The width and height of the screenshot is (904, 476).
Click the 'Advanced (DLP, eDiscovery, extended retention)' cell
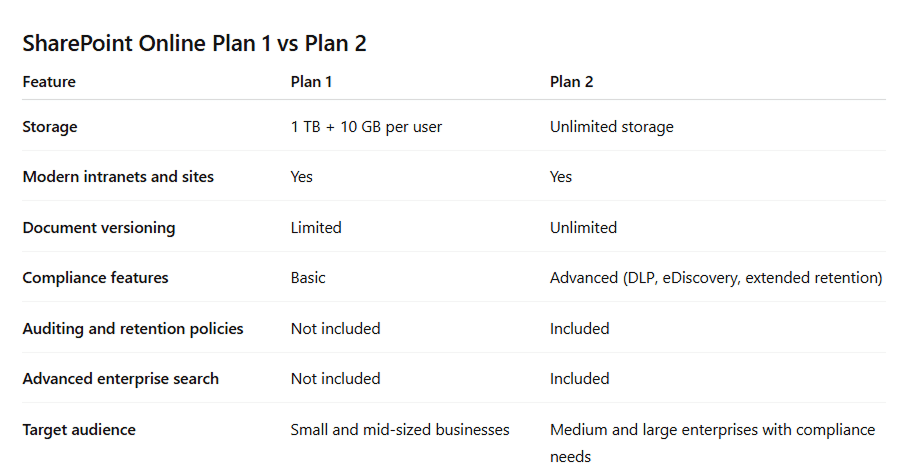716,278
